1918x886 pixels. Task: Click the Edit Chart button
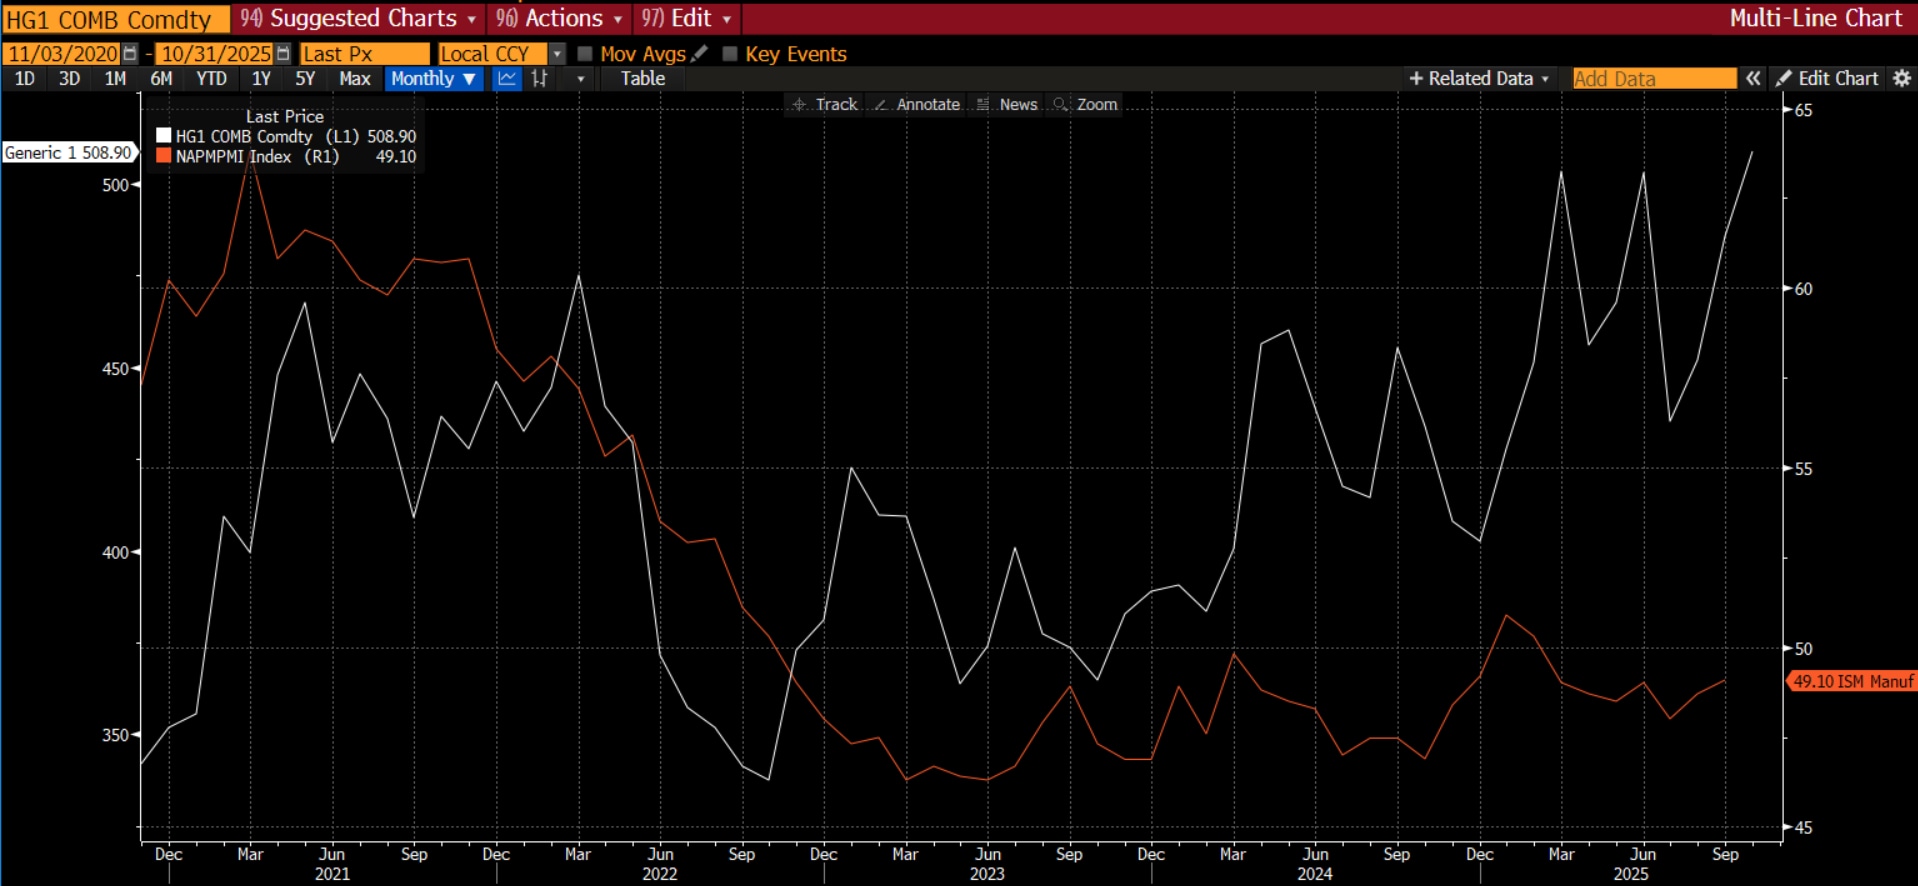click(1827, 79)
